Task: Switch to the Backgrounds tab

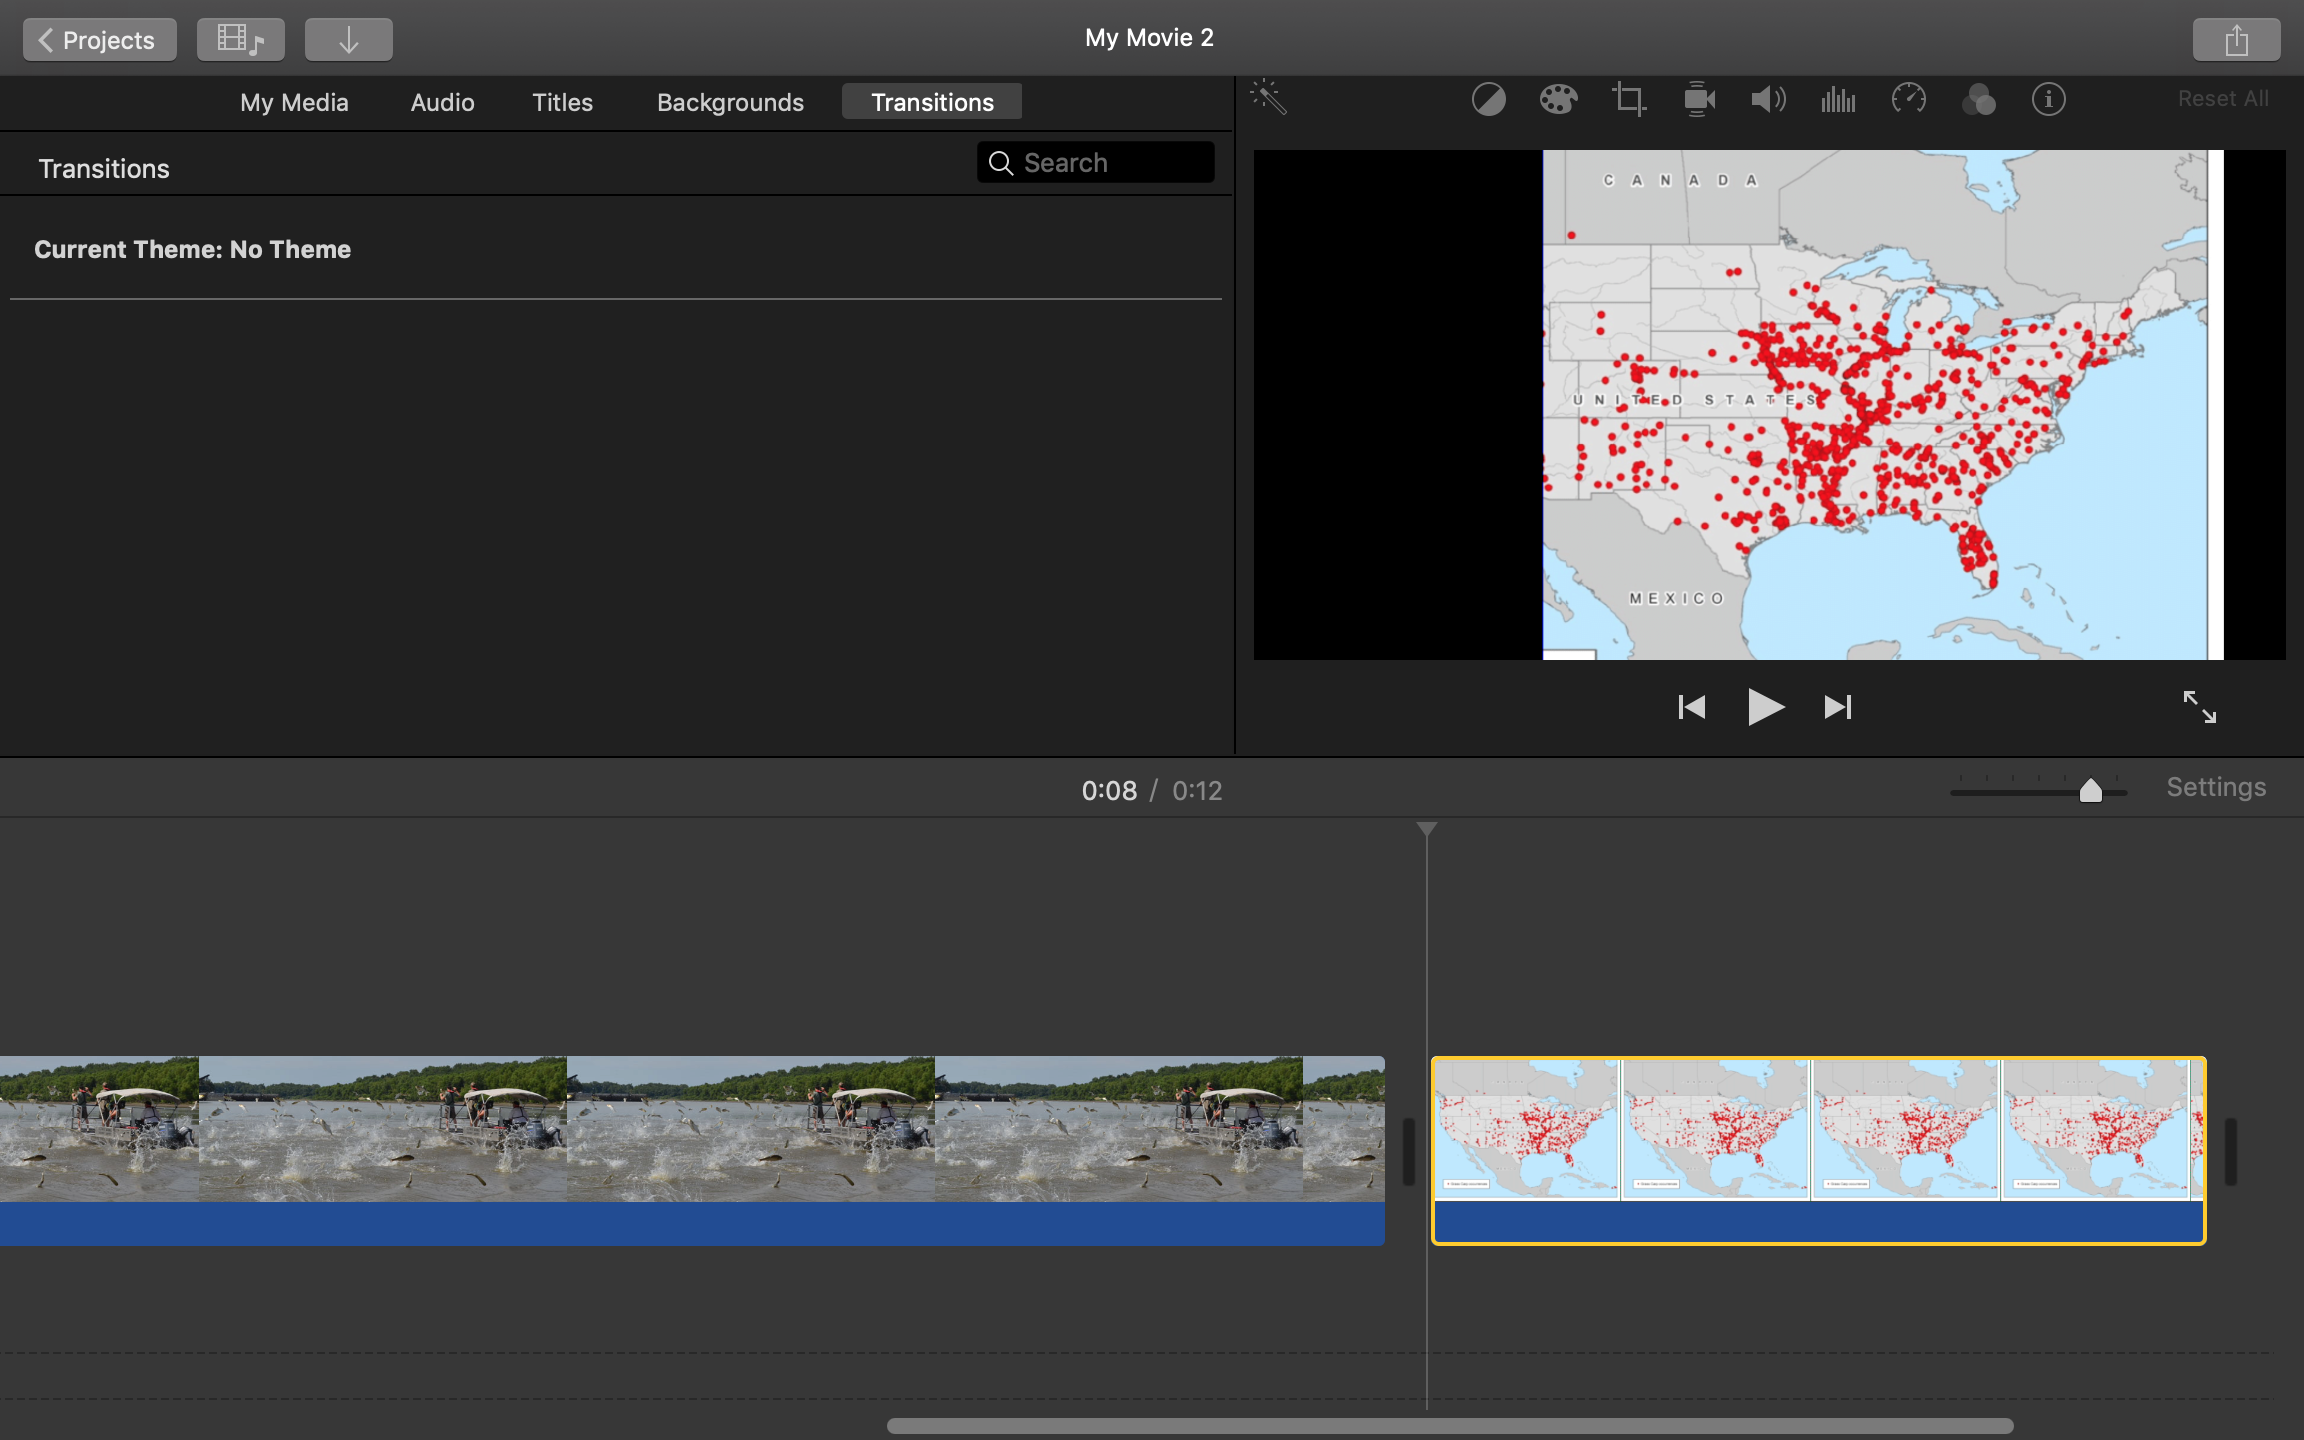Action: [730, 102]
